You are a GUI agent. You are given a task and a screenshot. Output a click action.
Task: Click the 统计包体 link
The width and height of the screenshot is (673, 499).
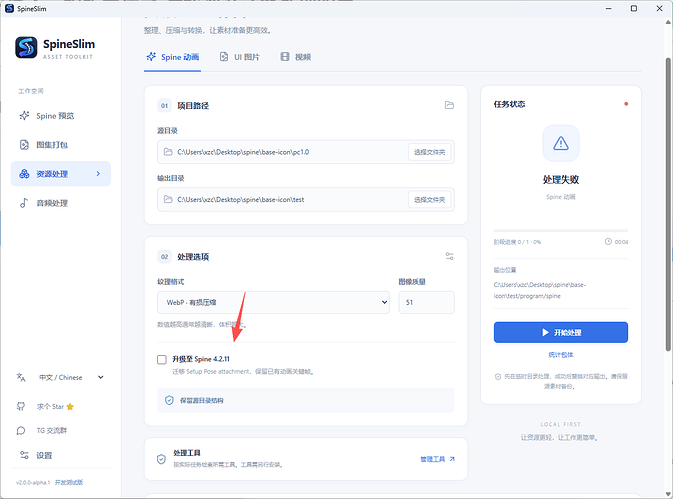point(561,355)
